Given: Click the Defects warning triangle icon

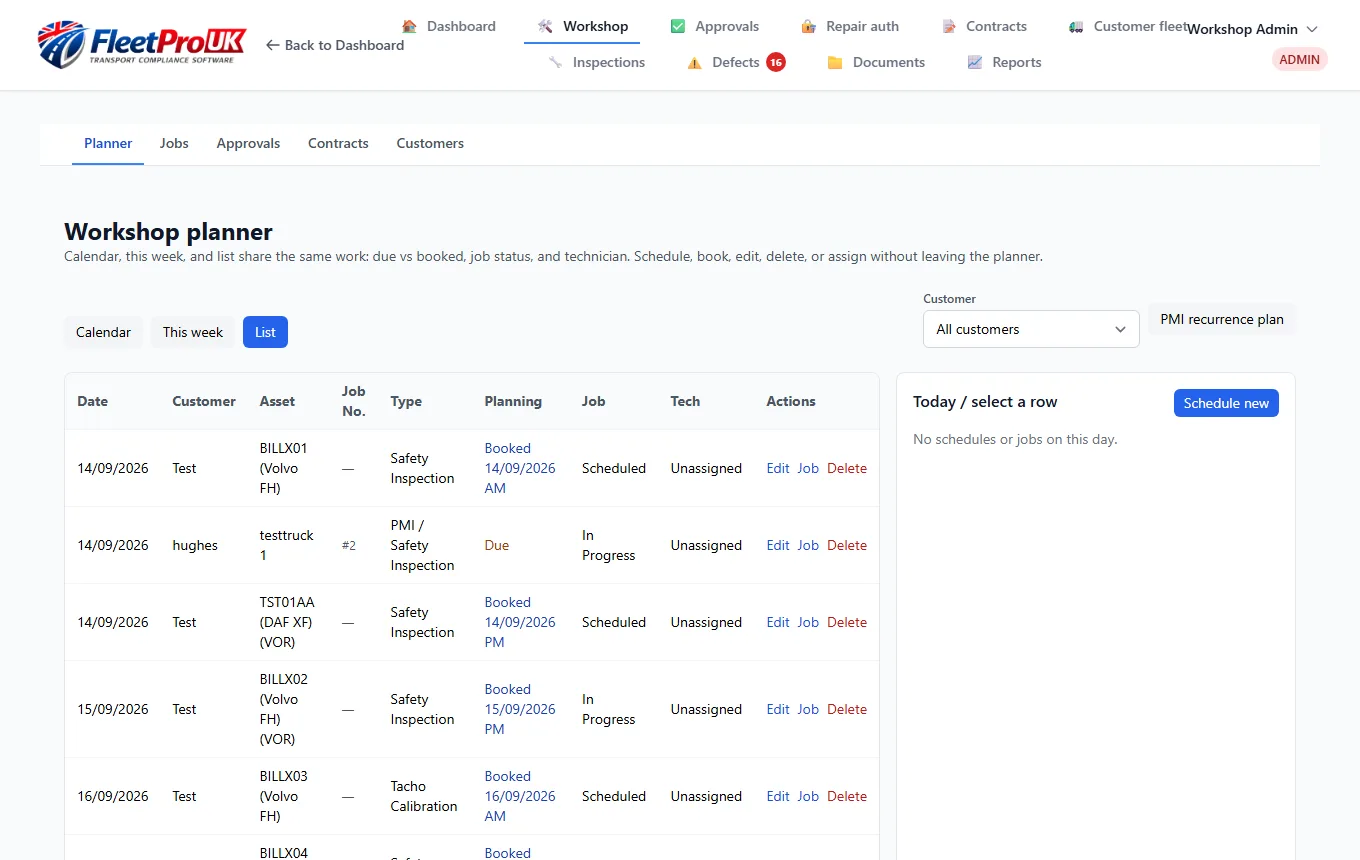Looking at the screenshot, I should [694, 62].
